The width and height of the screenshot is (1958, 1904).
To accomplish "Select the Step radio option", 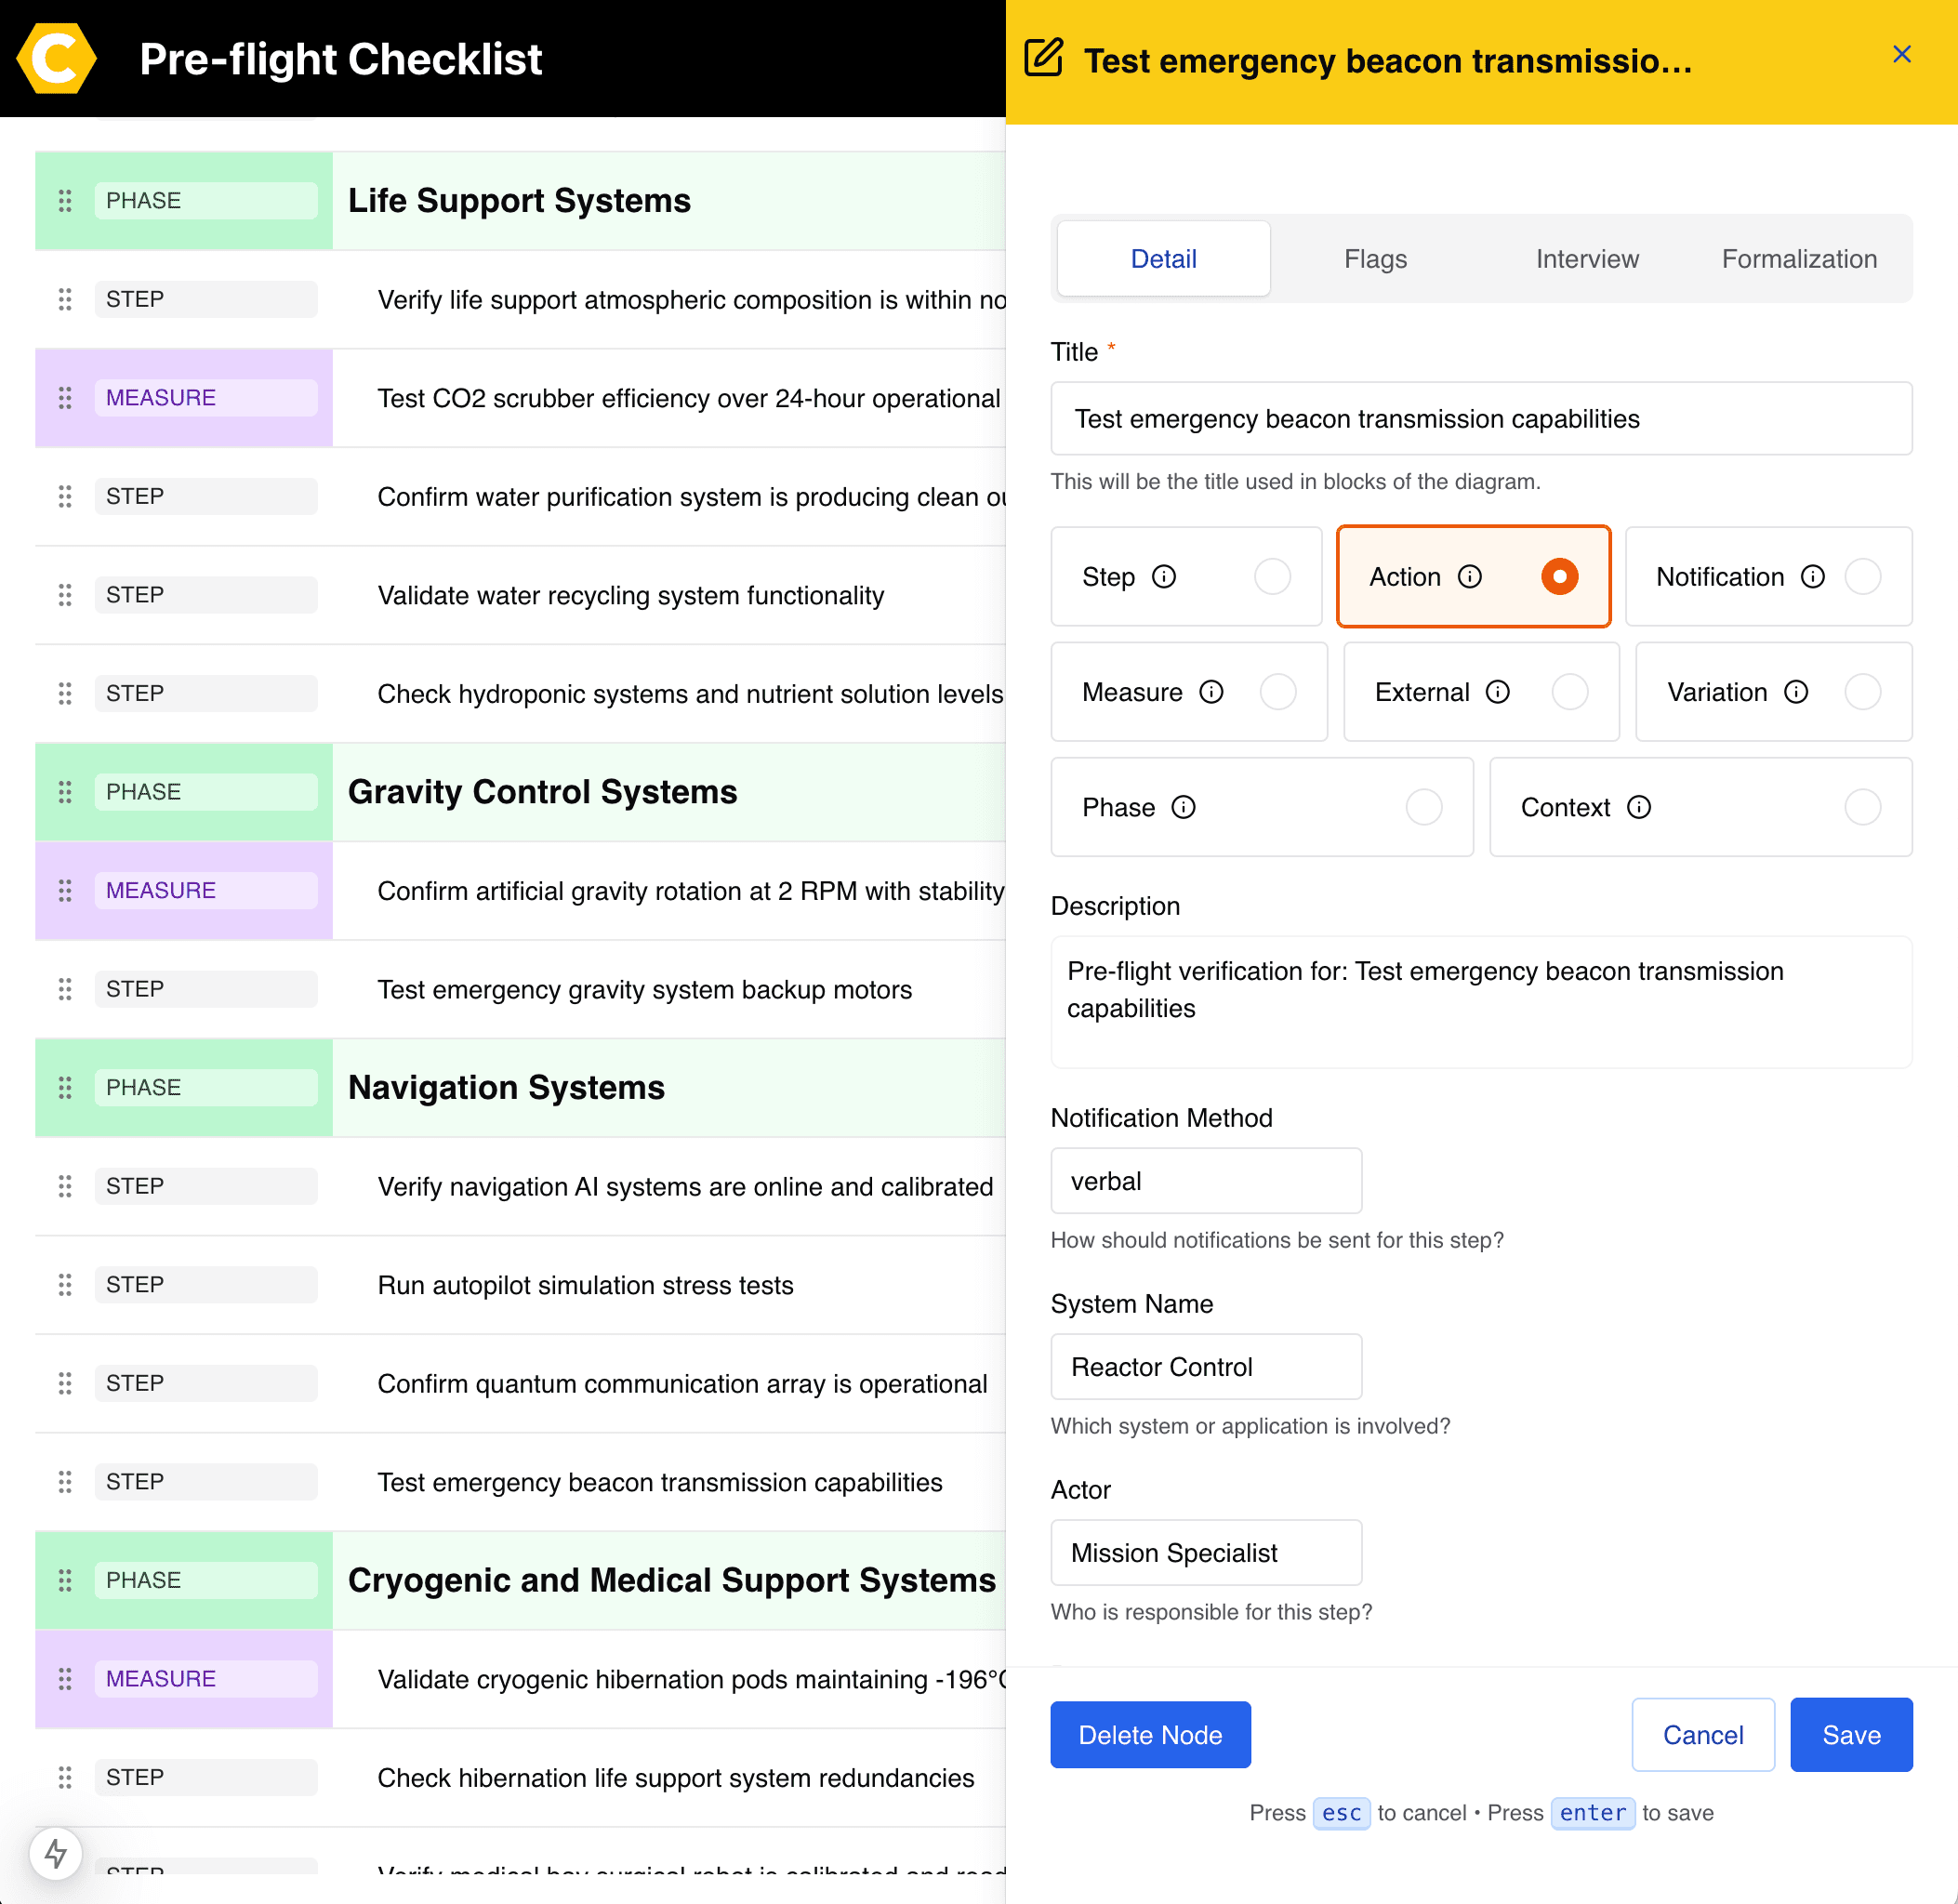I will pyautogui.click(x=1272, y=577).
